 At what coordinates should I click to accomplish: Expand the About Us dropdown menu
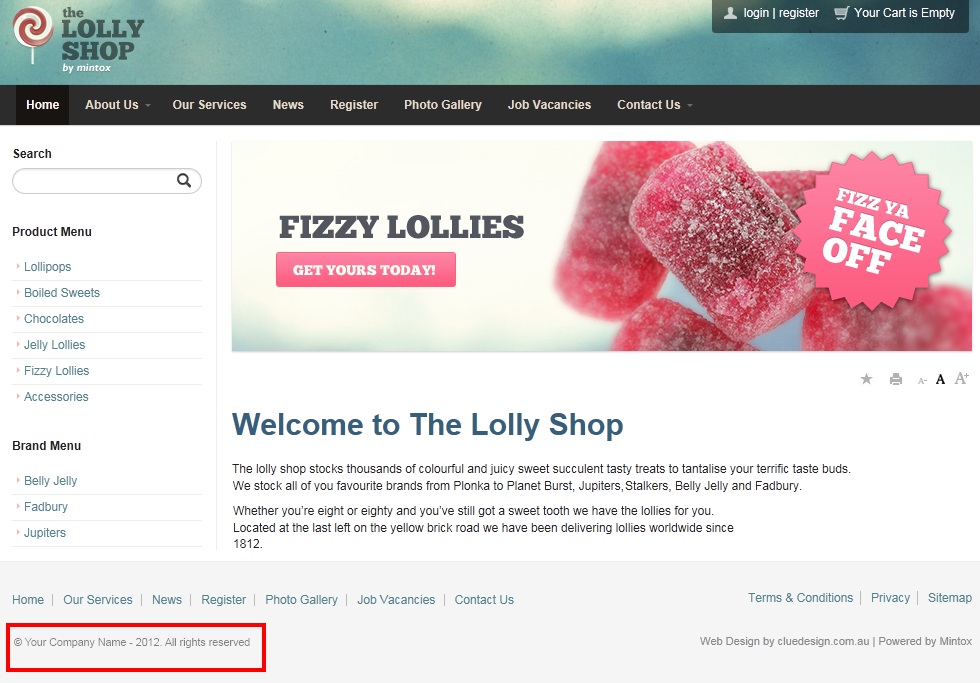pos(118,105)
